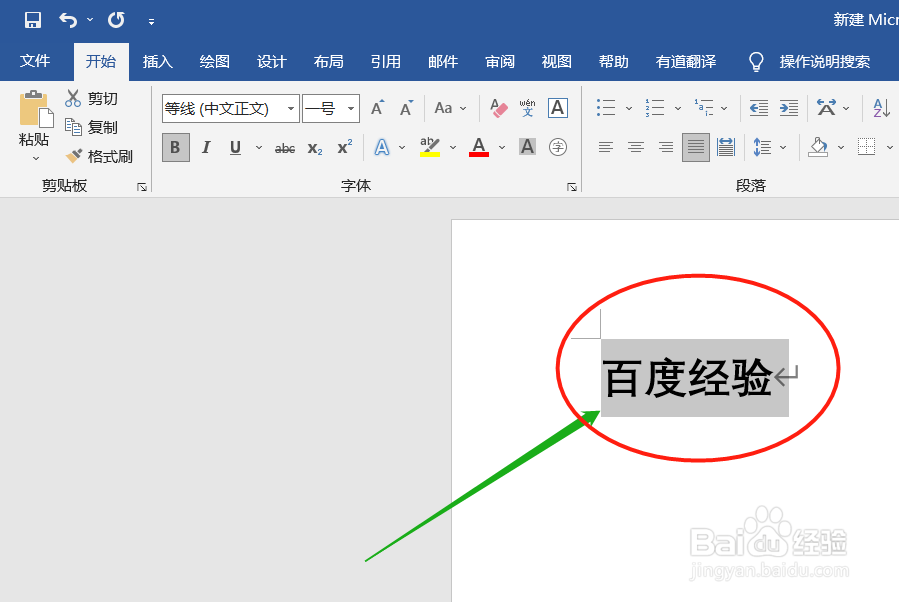Open the 审阅 tab
Image resolution: width=899 pixels, height=602 pixels.
(x=499, y=61)
